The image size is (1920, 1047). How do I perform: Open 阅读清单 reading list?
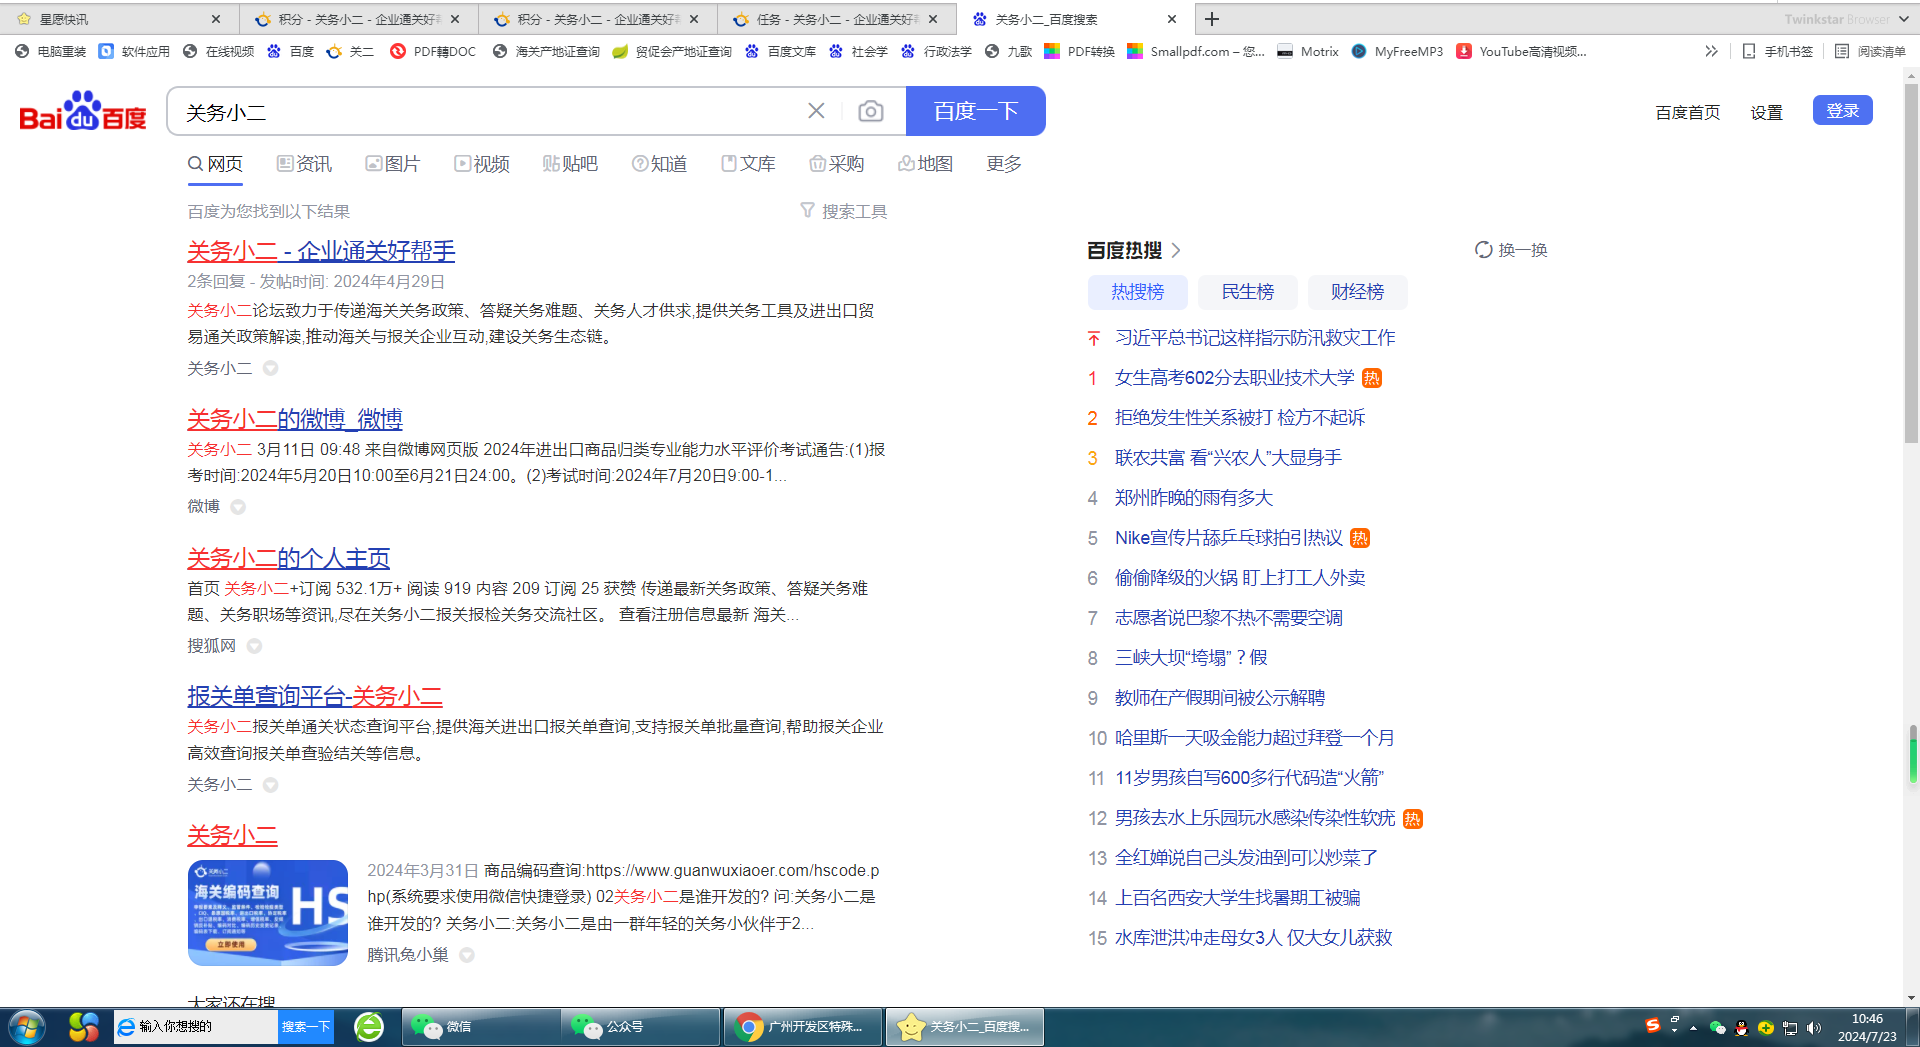[1871, 51]
